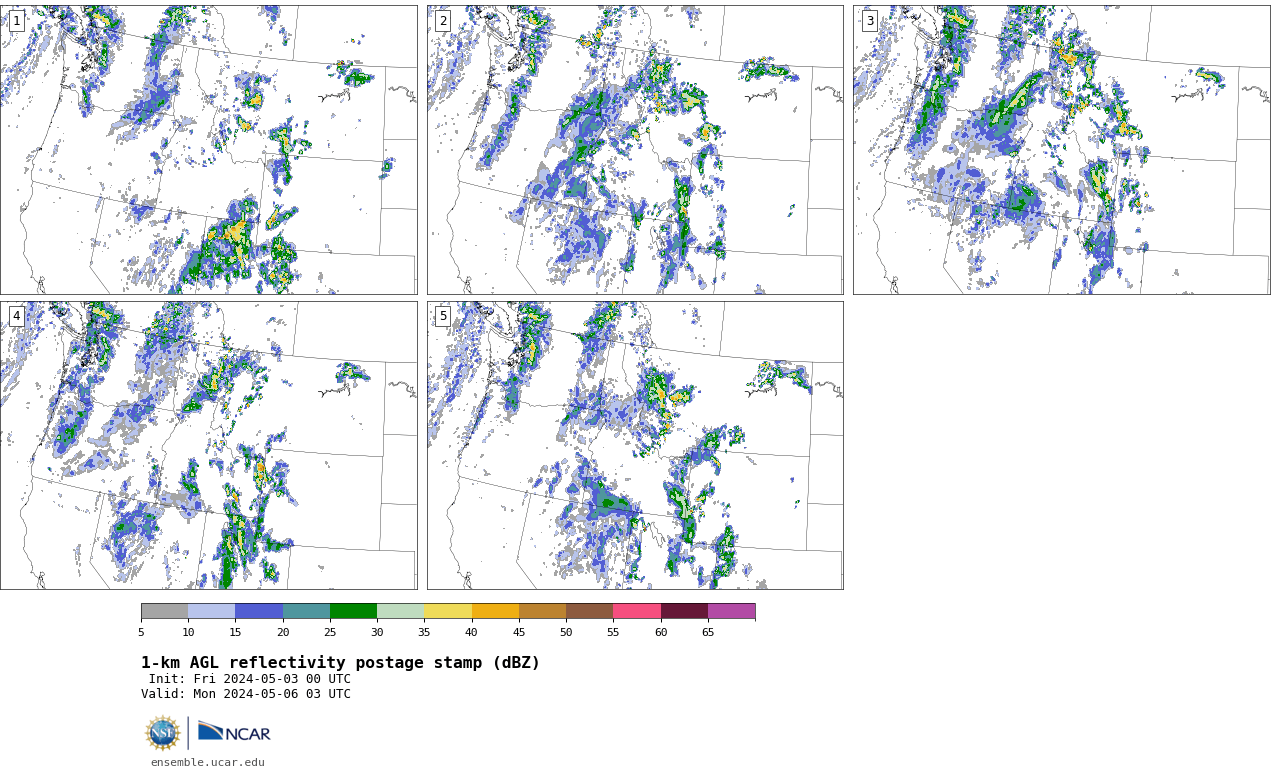This screenshot has width=1280, height=773.
Task: Open ensemble member 2 reflectivity map
Action: (635, 150)
